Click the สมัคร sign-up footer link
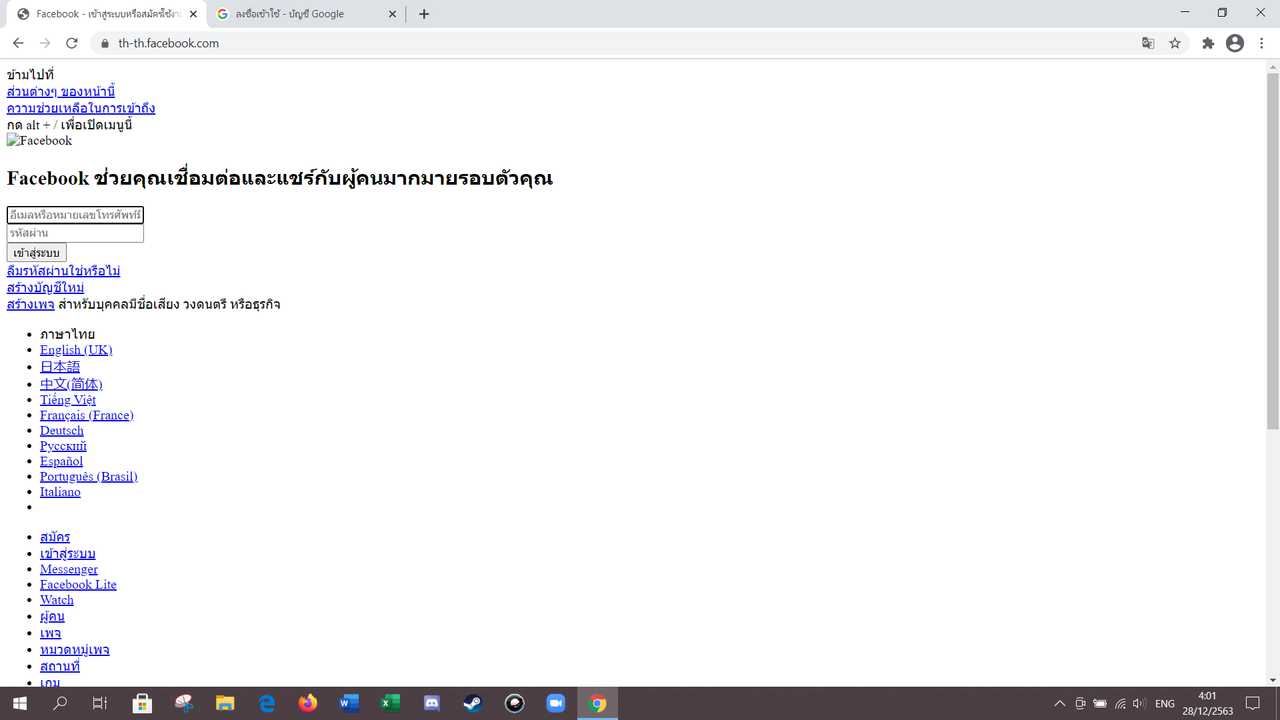Image resolution: width=1280 pixels, height=720 pixels. [x=55, y=537]
